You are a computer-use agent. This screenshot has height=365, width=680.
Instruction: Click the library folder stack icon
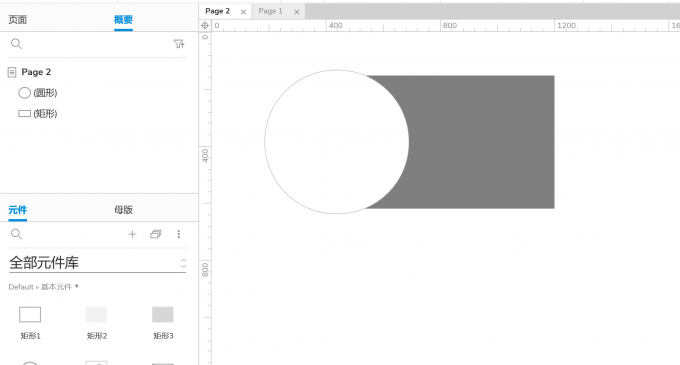[156, 234]
